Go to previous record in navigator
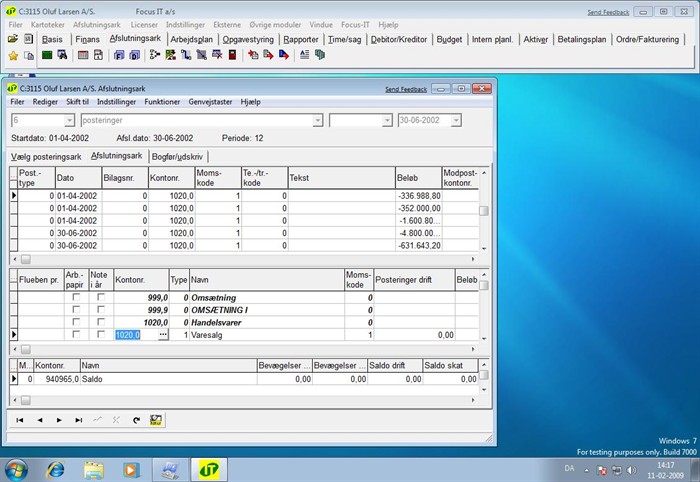 (40, 420)
